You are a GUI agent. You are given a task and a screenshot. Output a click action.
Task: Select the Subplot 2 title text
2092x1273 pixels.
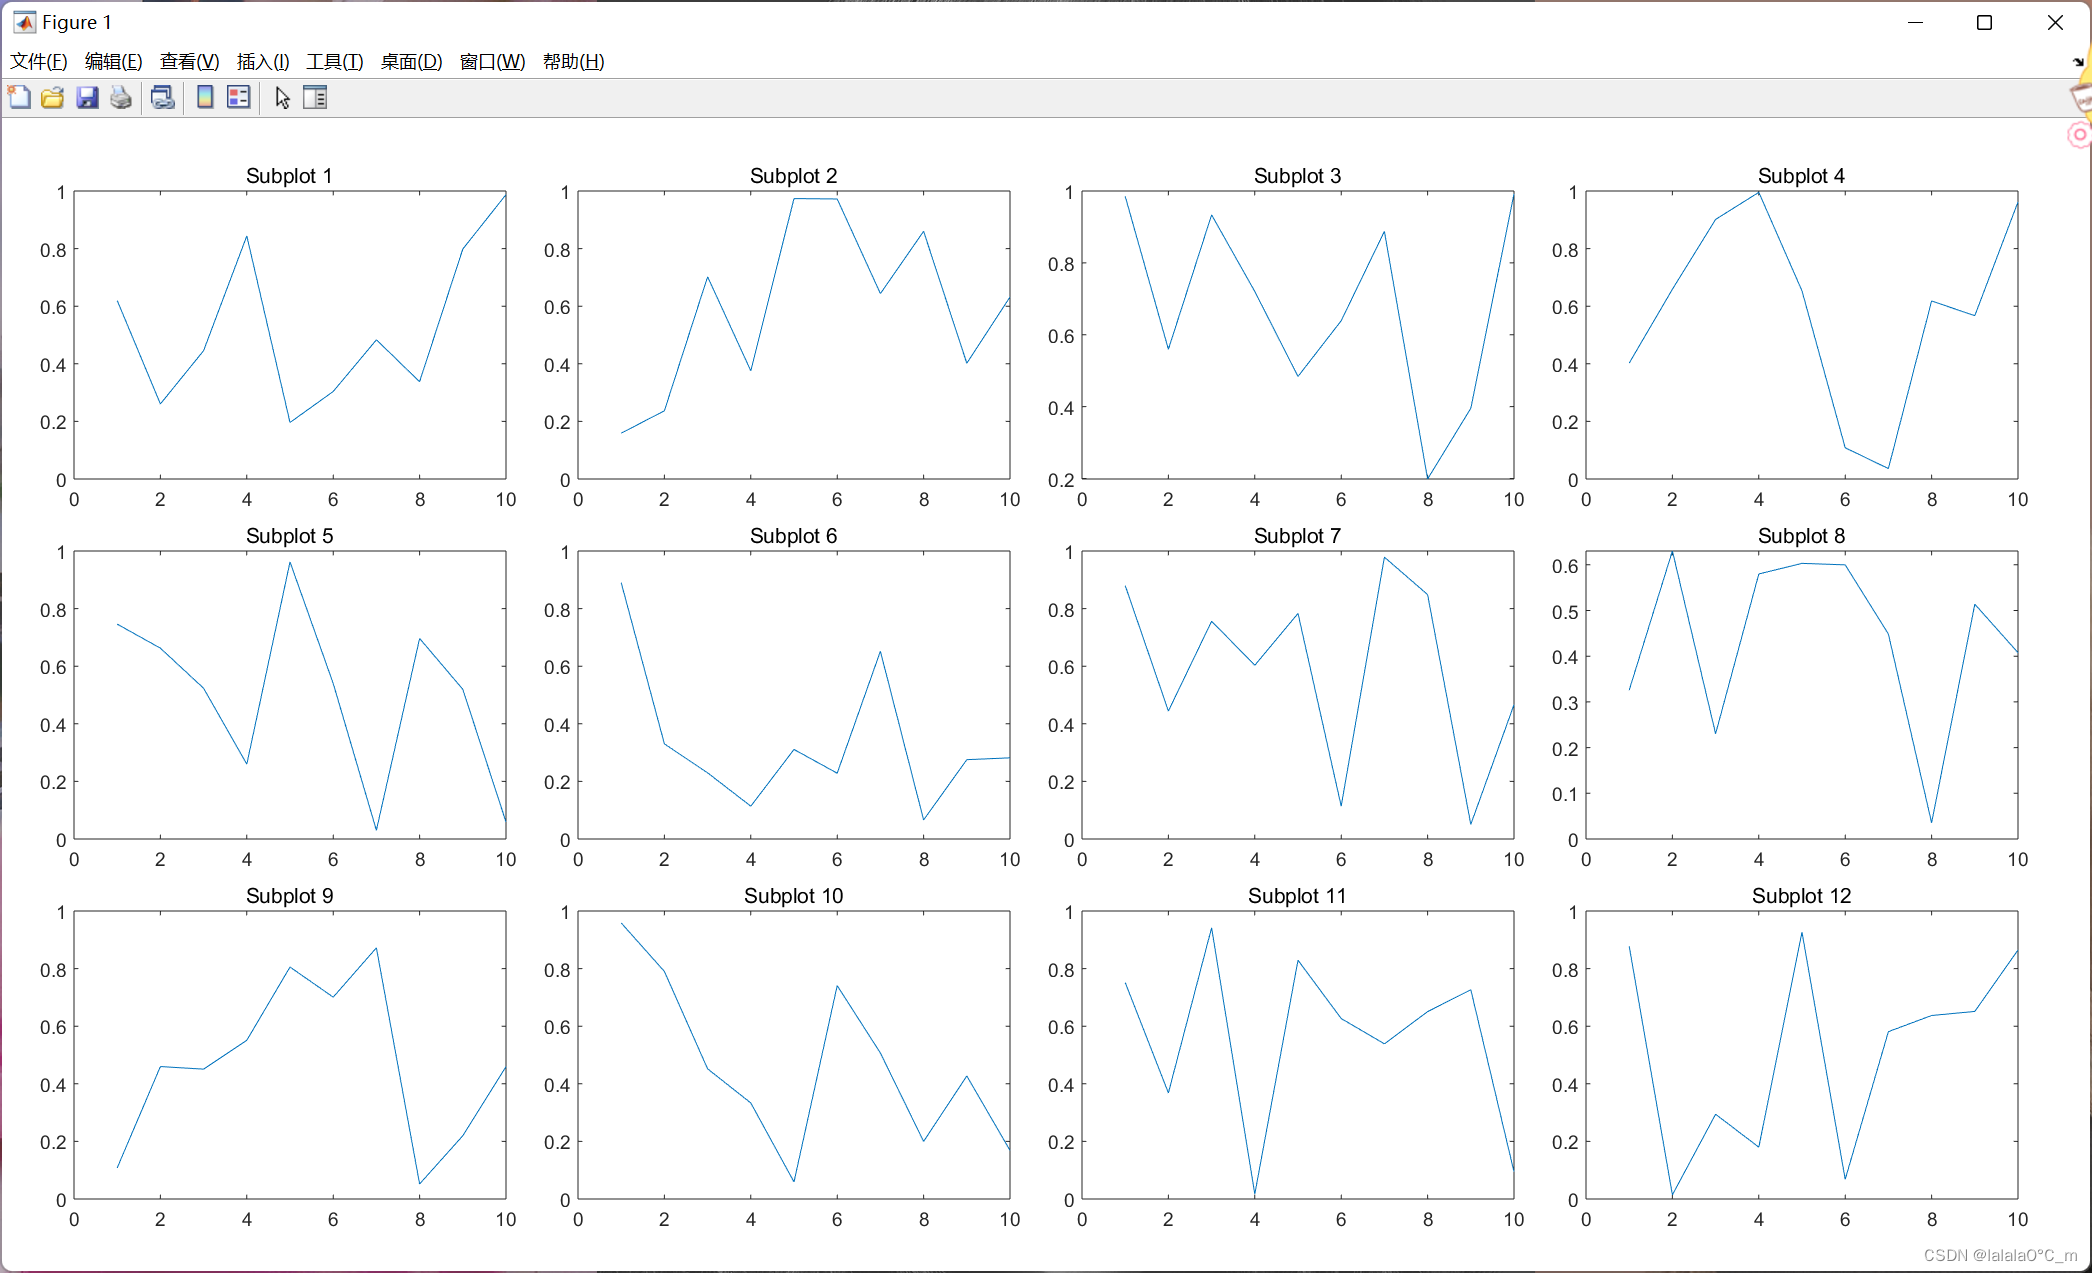(794, 176)
